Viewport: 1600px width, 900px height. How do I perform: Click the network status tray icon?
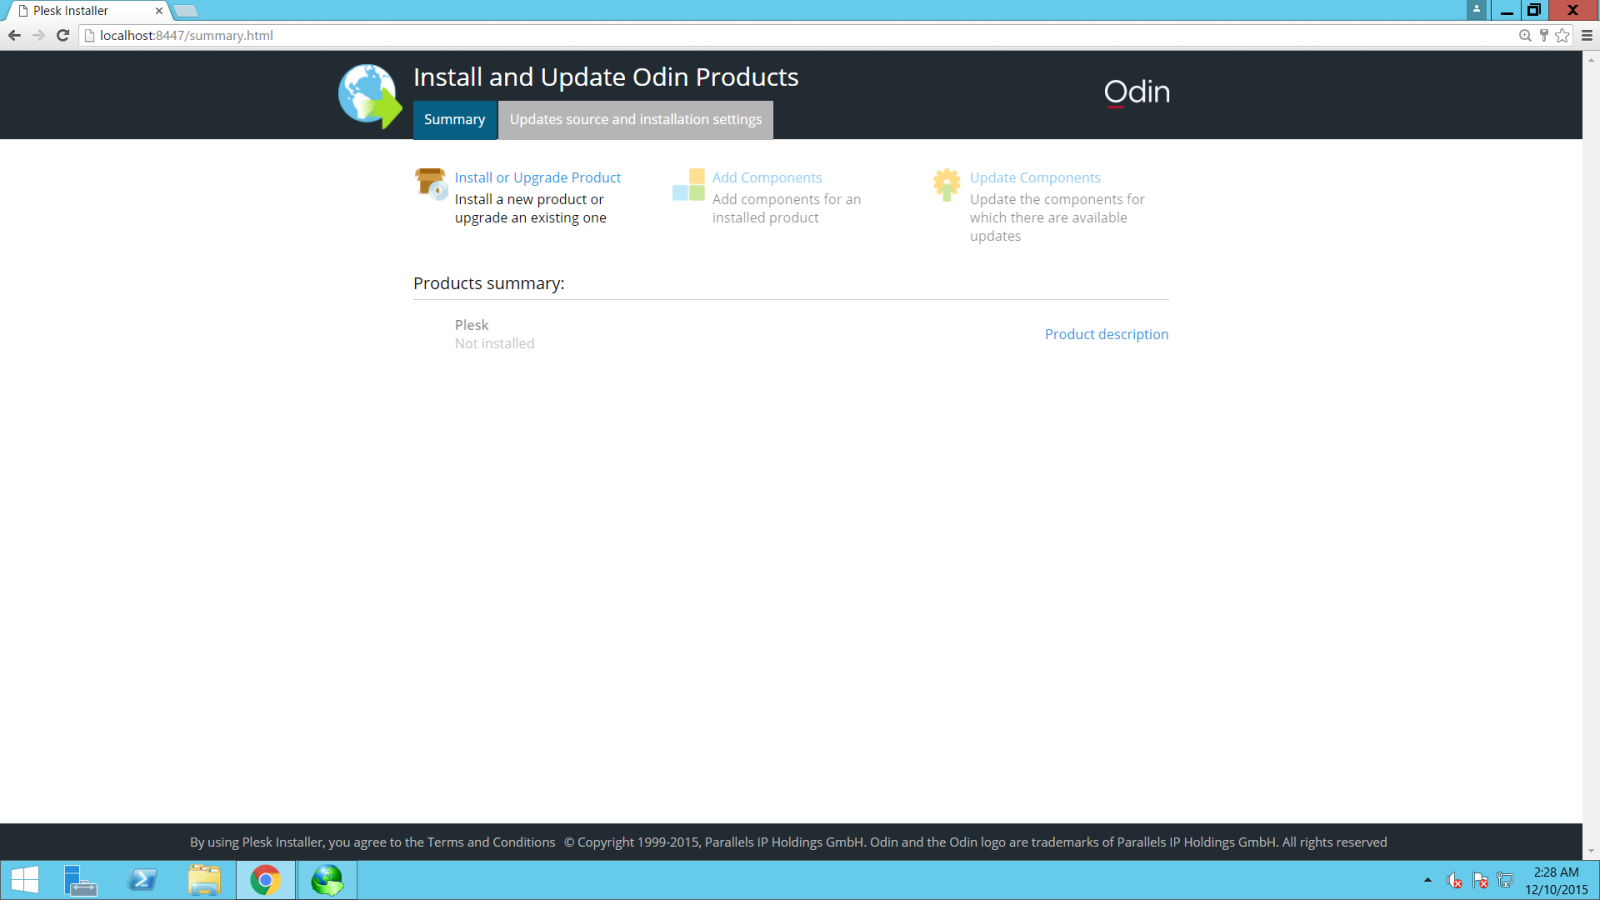(1505, 880)
